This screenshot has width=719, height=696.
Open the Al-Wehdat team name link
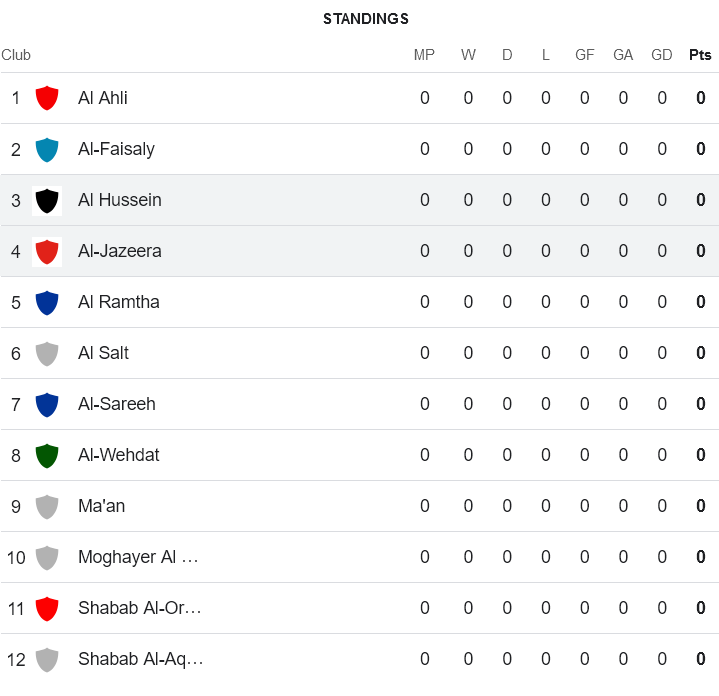pos(118,455)
